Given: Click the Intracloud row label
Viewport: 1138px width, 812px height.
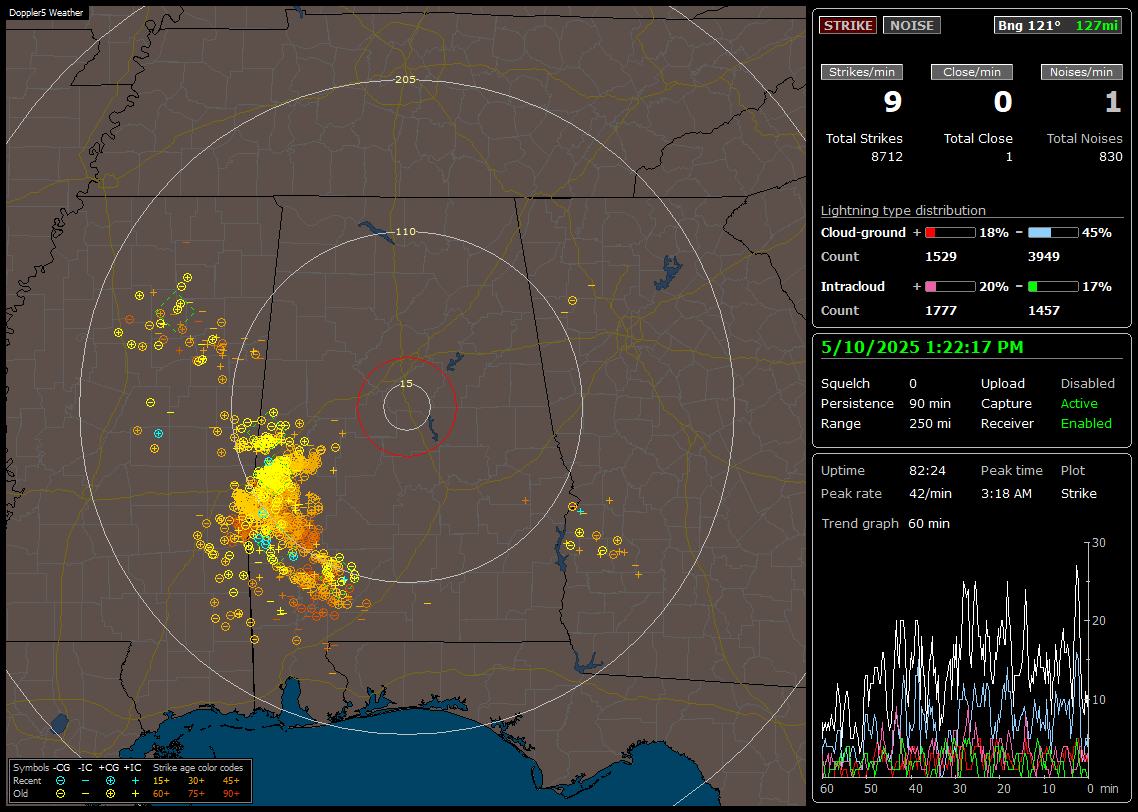Looking at the screenshot, I should pos(853,287).
